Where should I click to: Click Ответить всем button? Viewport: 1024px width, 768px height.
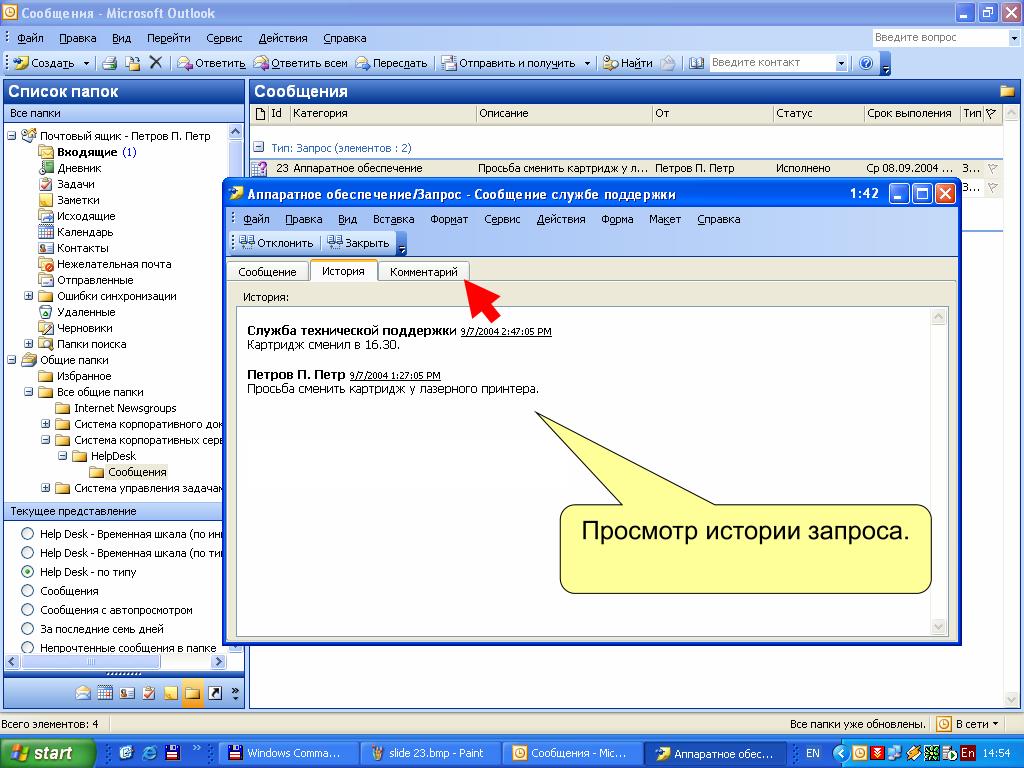[300, 63]
